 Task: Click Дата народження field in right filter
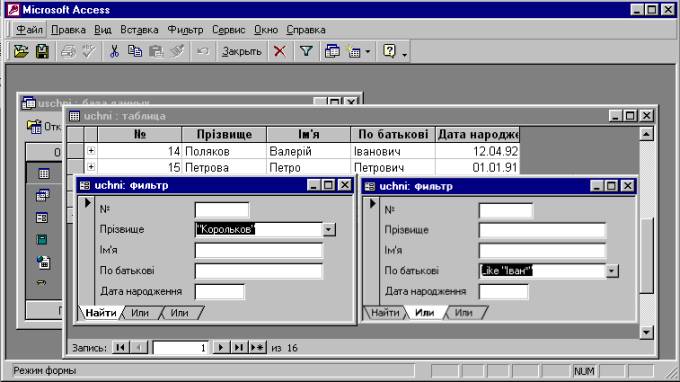coord(504,292)
